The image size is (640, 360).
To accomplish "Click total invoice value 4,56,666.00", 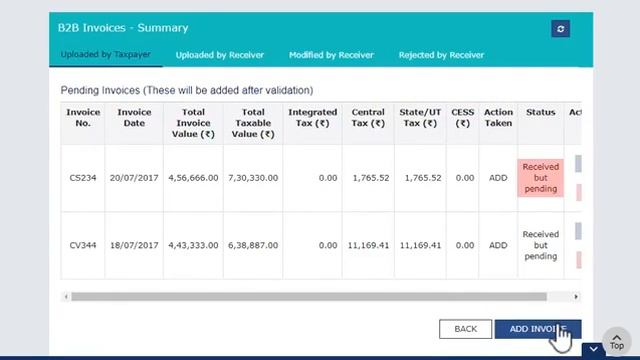I will point(193,178).
